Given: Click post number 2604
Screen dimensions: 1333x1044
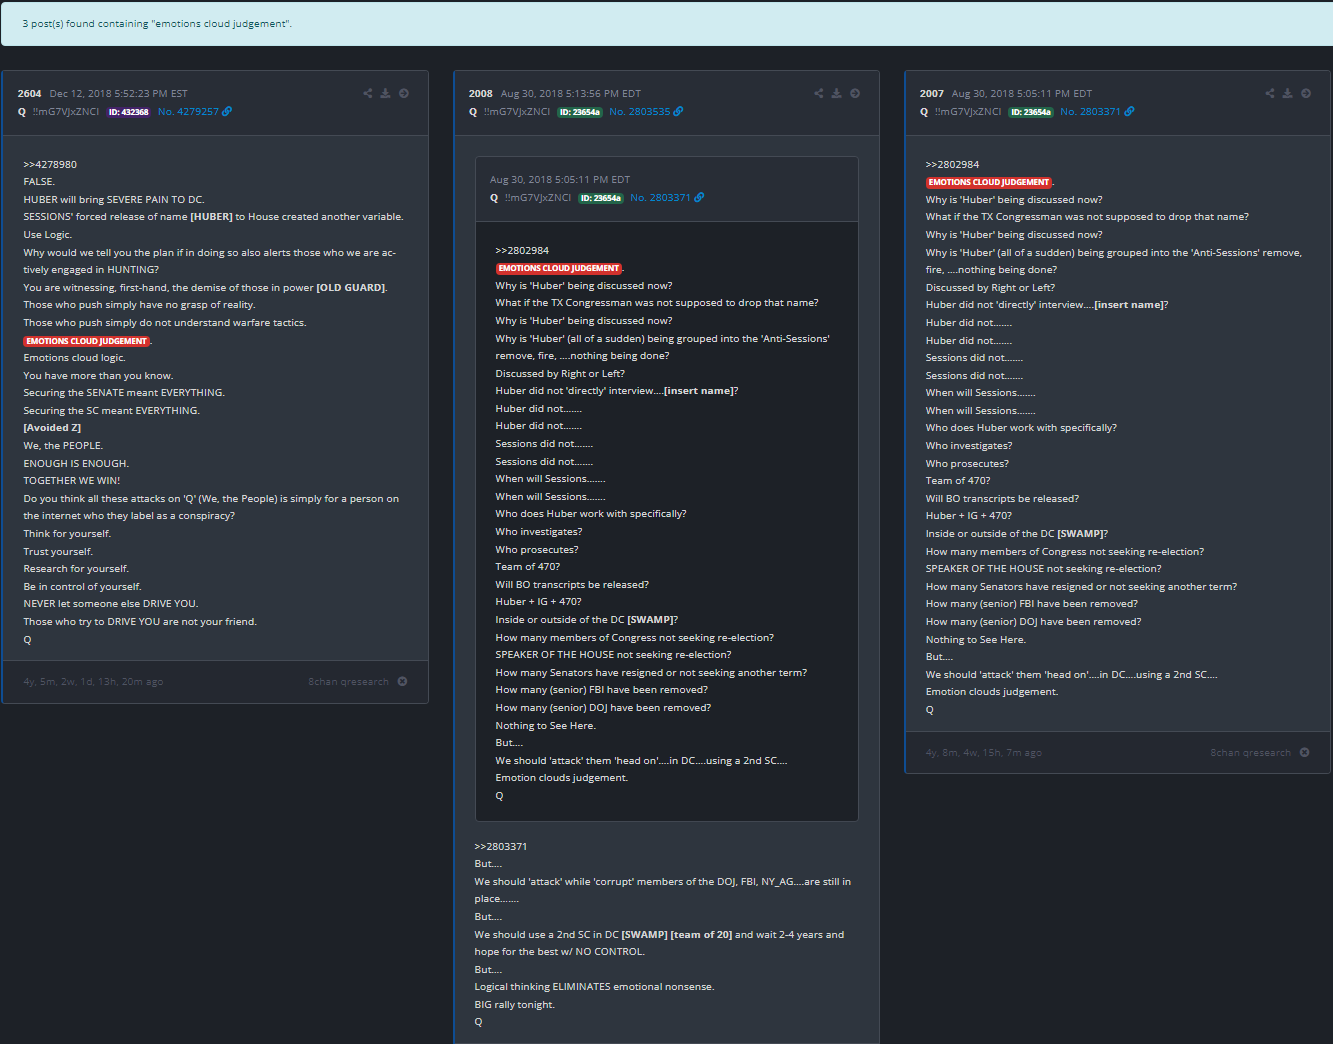Looking at the screenshot, I should point(29,93).
